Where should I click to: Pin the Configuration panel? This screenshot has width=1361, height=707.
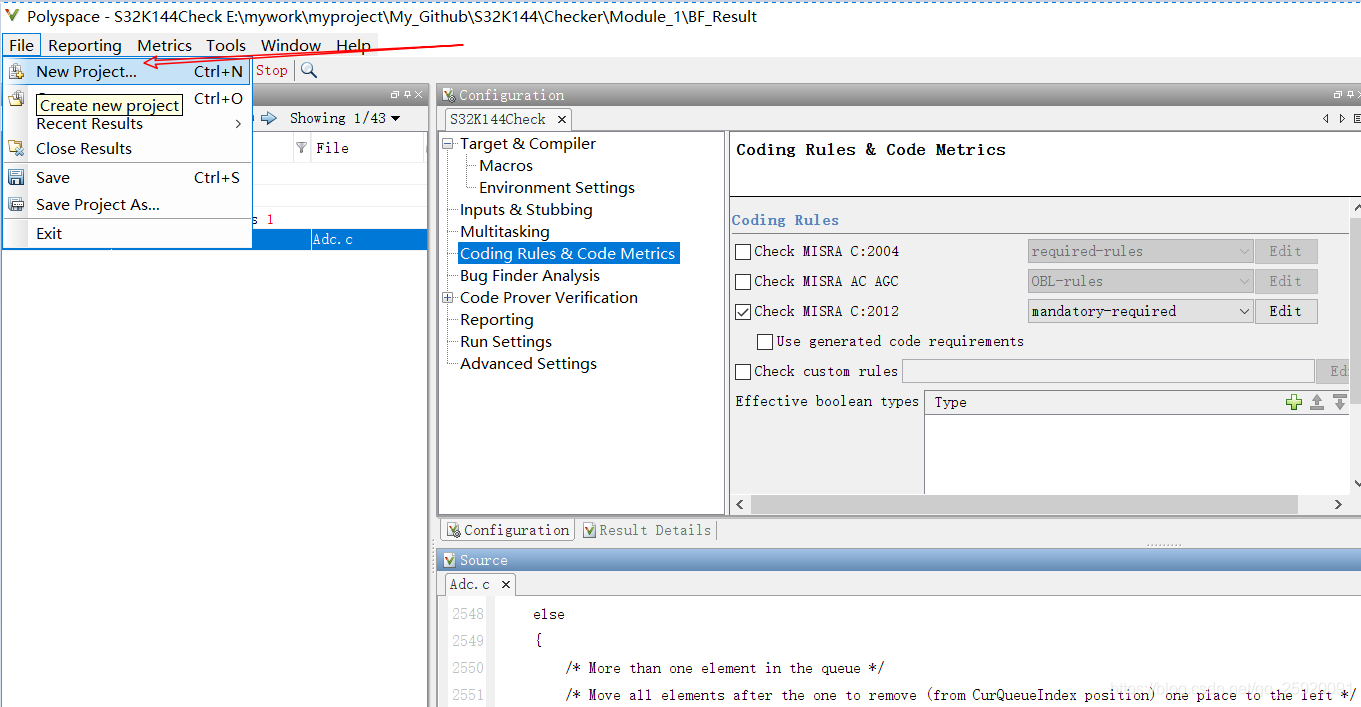pyautogui.click(x=1350, y=95)
